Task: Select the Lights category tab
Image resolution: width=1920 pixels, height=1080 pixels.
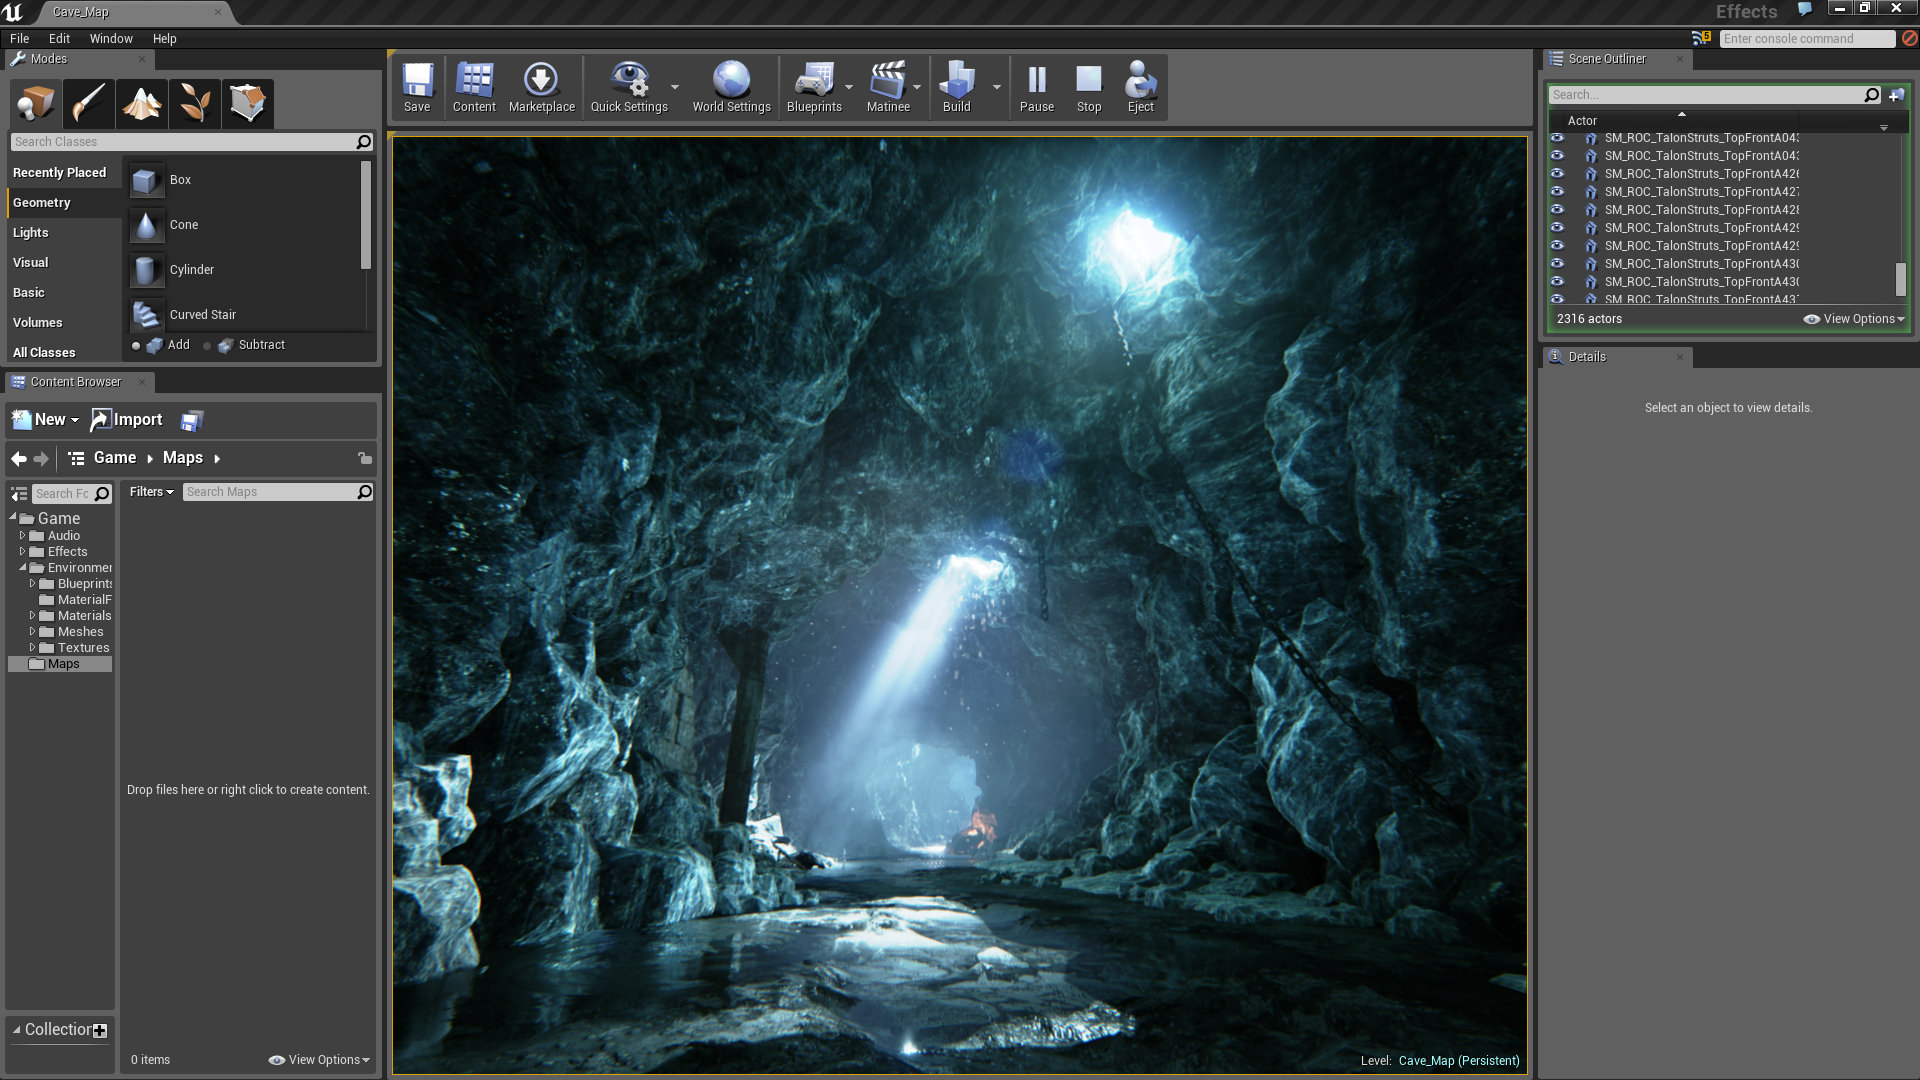Action: point(31,233)
